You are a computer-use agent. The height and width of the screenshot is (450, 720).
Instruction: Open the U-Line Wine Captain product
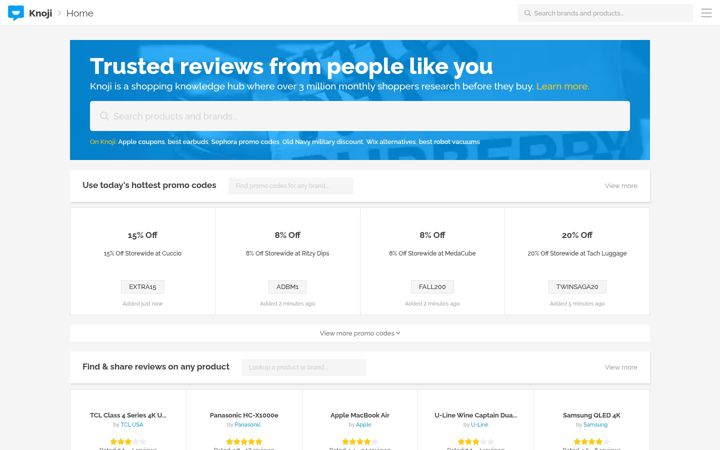coord(475,415)
